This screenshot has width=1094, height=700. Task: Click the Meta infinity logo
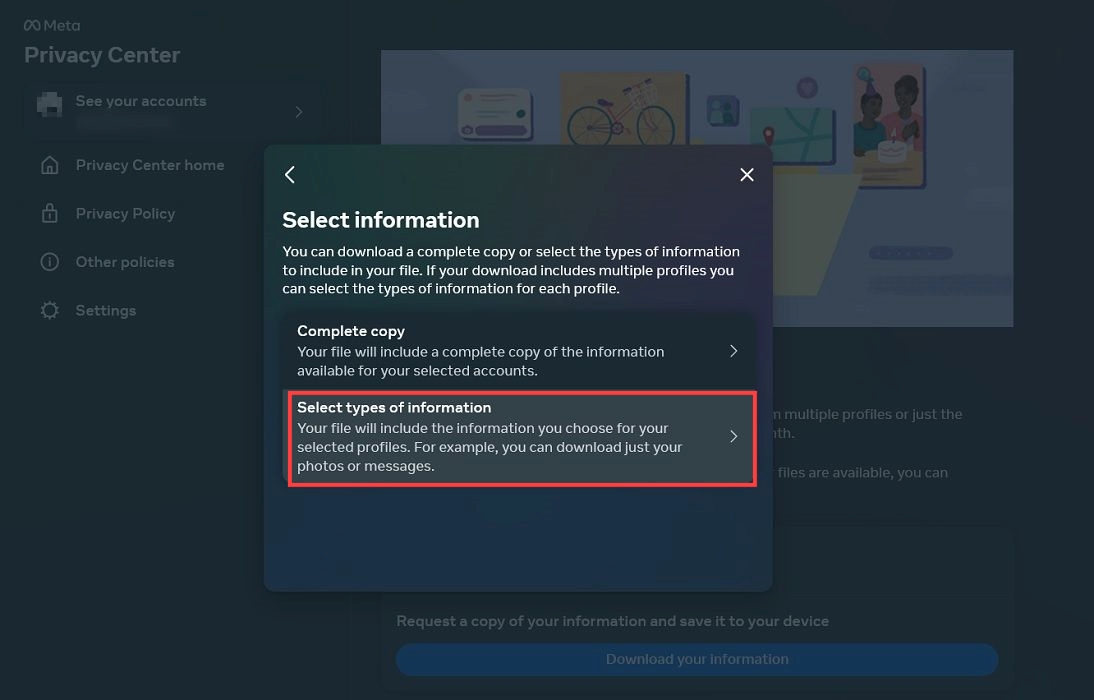click(32, 24)
